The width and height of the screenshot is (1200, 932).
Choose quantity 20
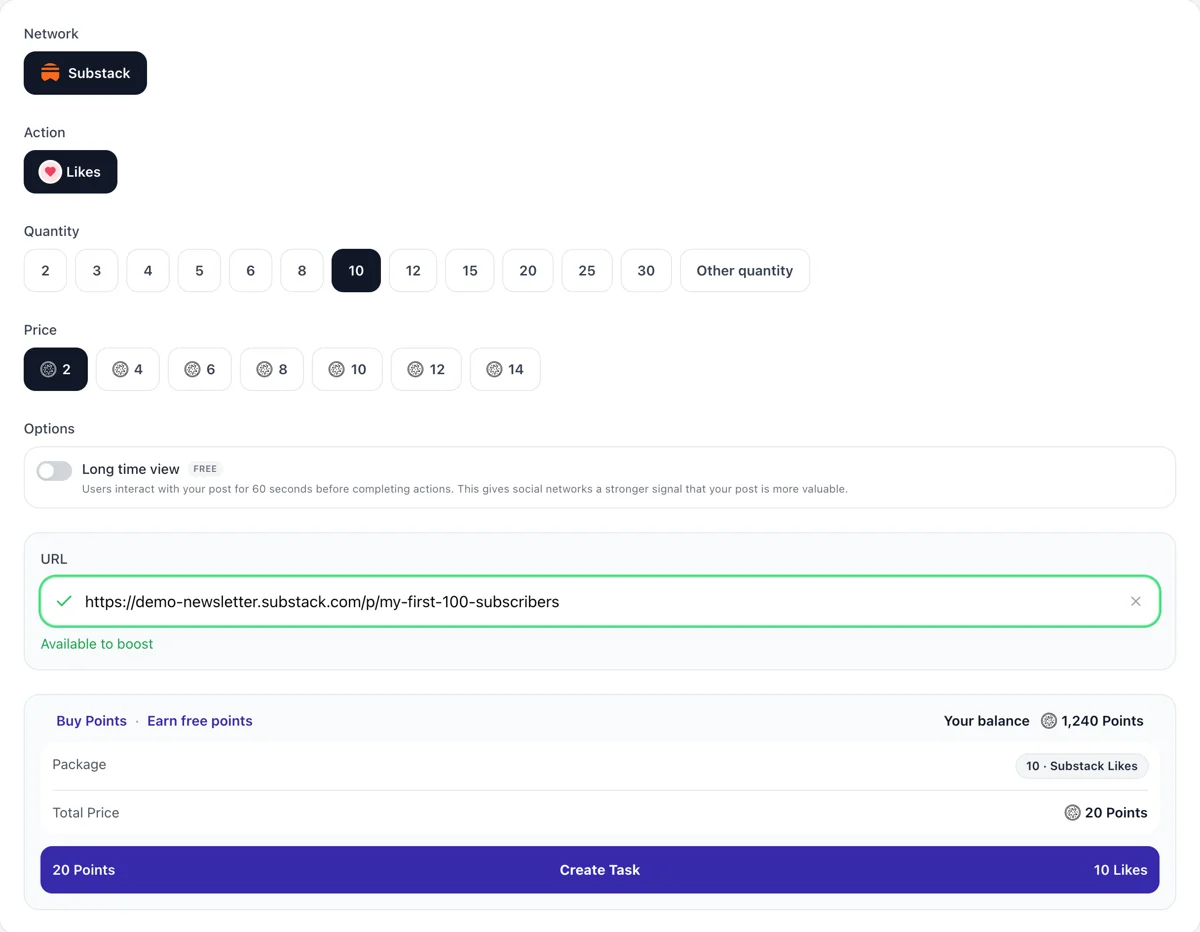(528, 271)
